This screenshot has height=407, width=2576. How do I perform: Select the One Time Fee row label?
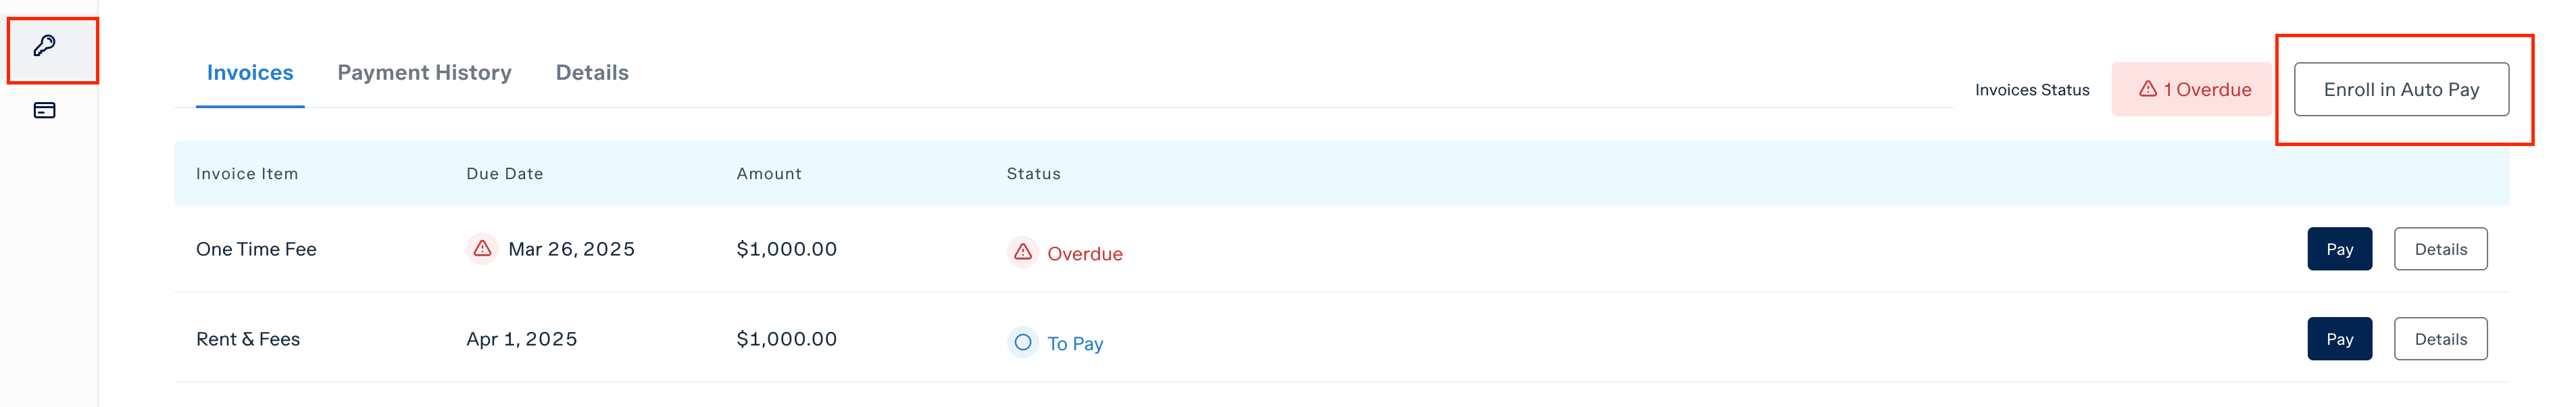tap(256, 249)
